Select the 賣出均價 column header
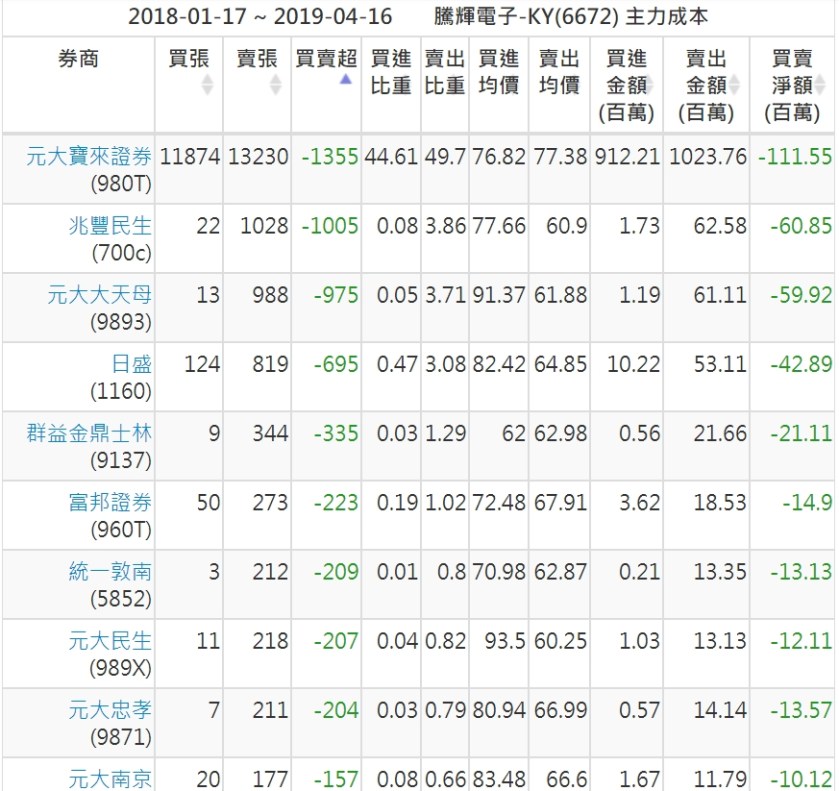The height and width of the screenshot is (791, 839). click(x=559, y=73)
